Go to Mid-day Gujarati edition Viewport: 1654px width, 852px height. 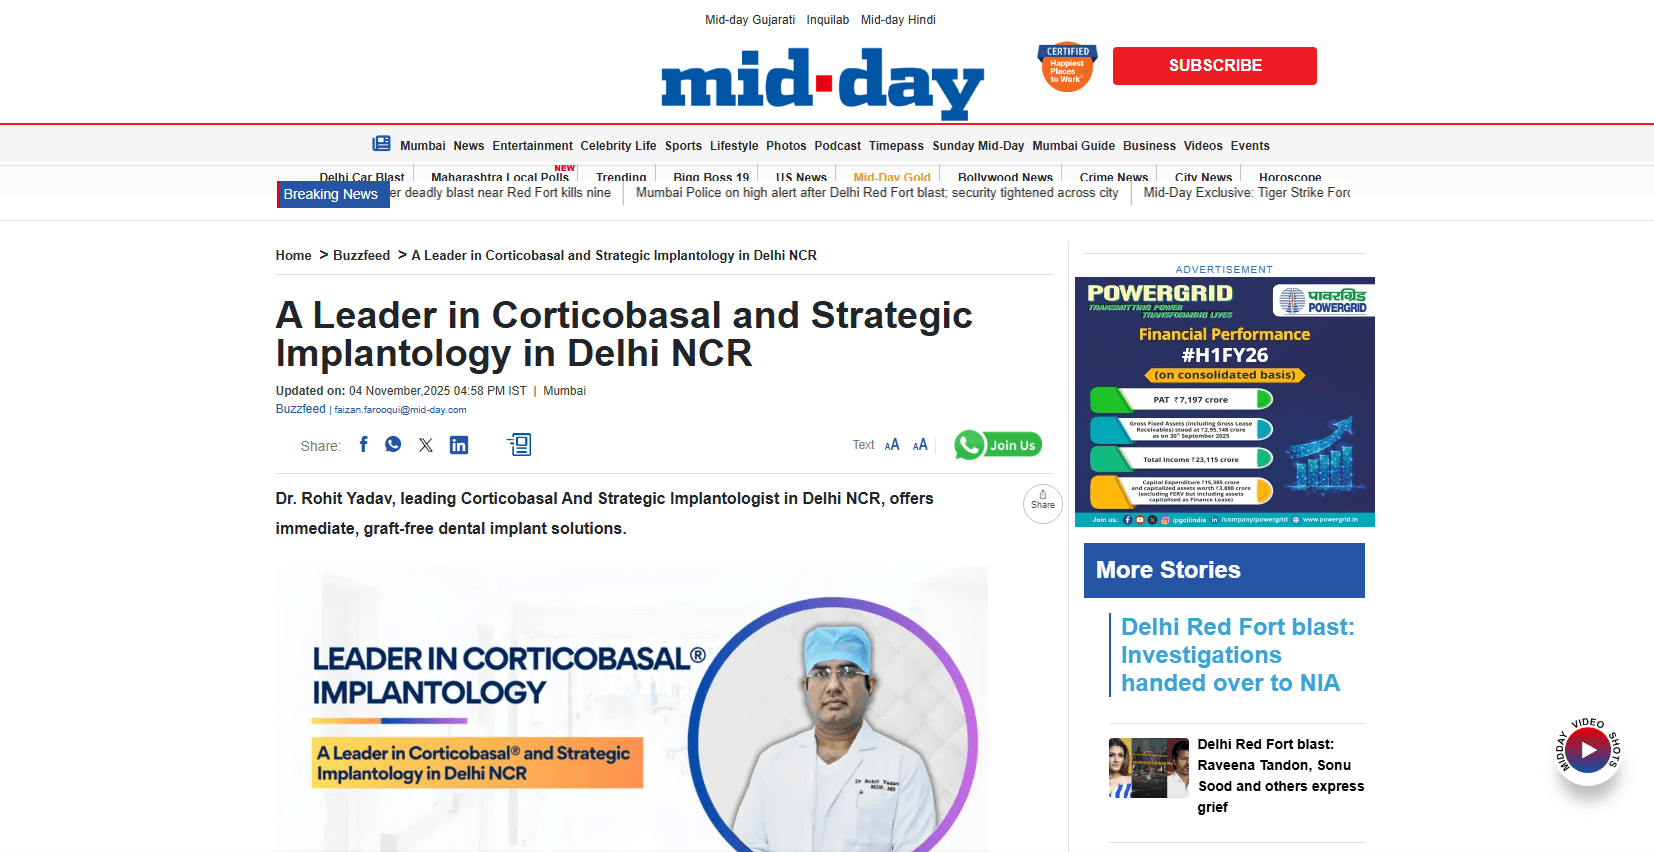pyautogui.click(x=750, y=20)
